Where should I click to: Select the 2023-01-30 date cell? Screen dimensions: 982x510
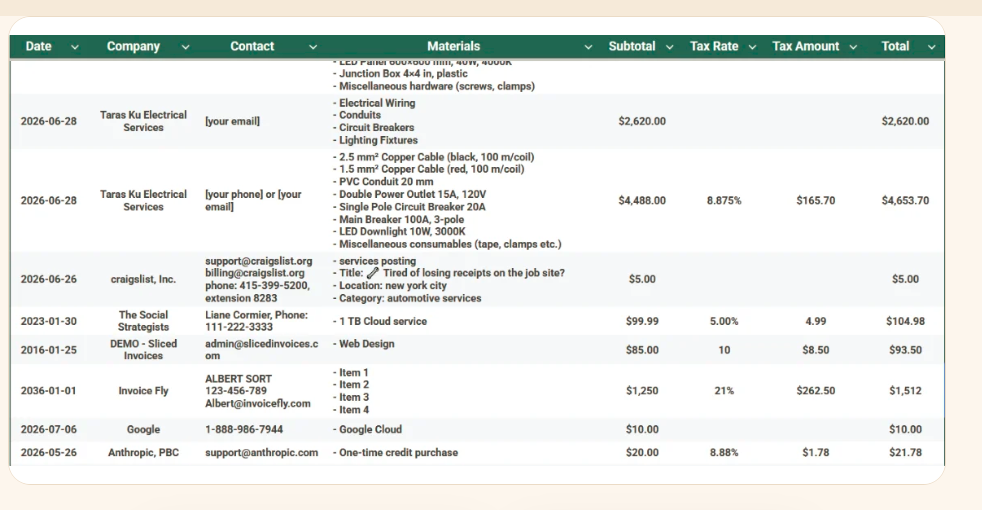[x=49, y=321]
